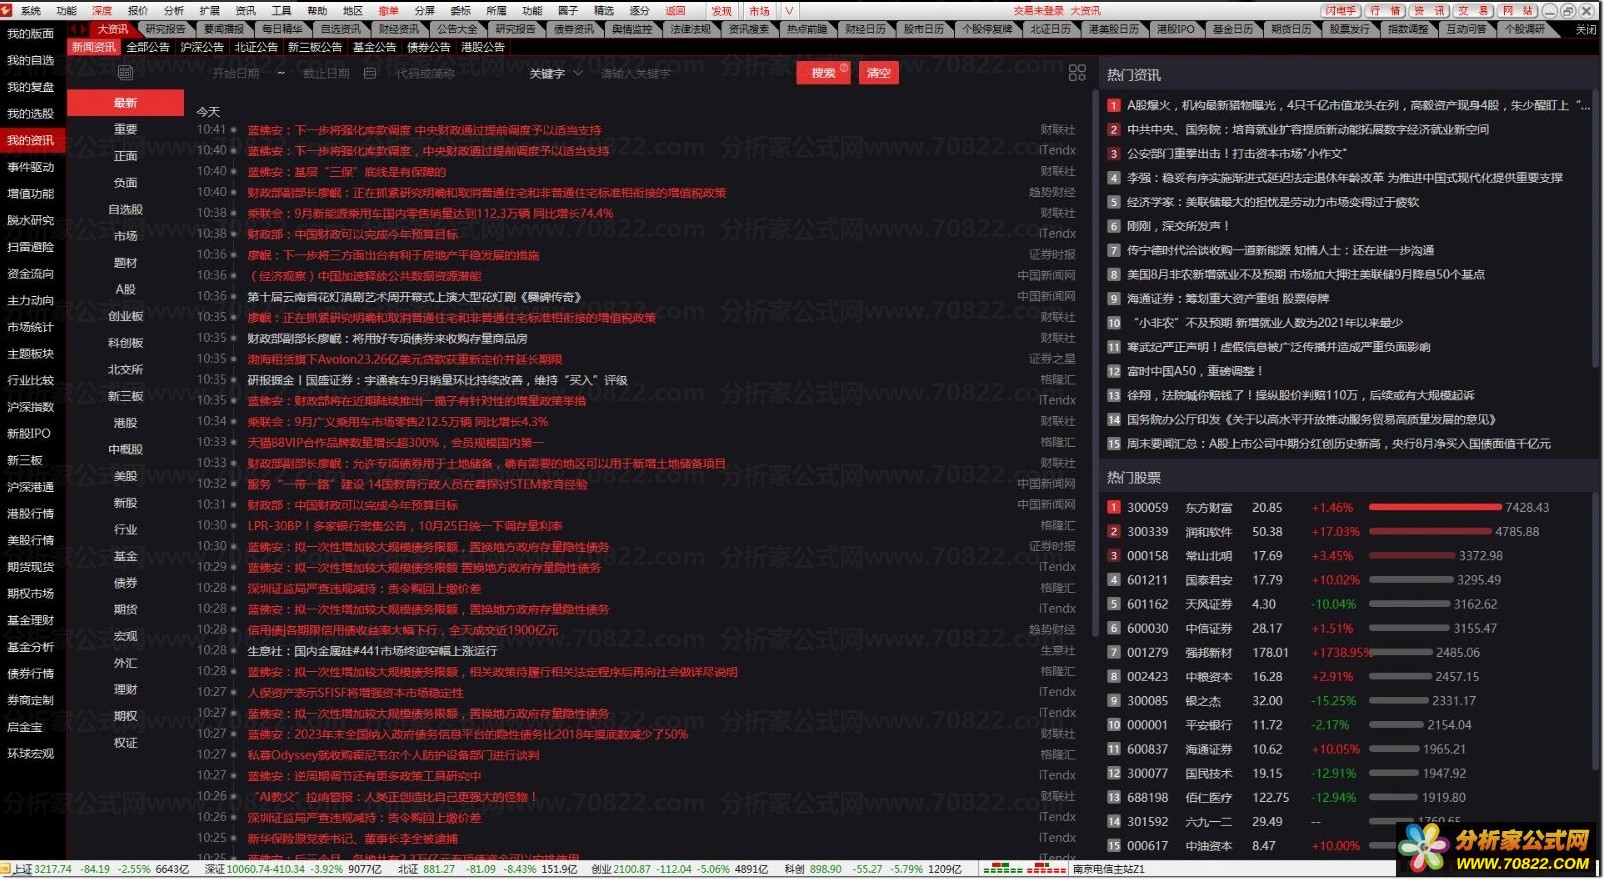The width and height of the screenshot is (1606, 880).
Task: Open 环球宏观 in the left sidebar
Action: (31, 754)
